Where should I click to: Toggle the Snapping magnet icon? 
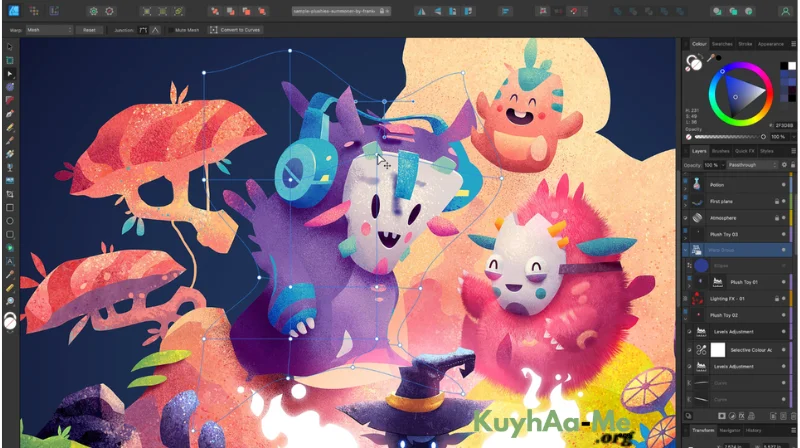click(574, 11)
